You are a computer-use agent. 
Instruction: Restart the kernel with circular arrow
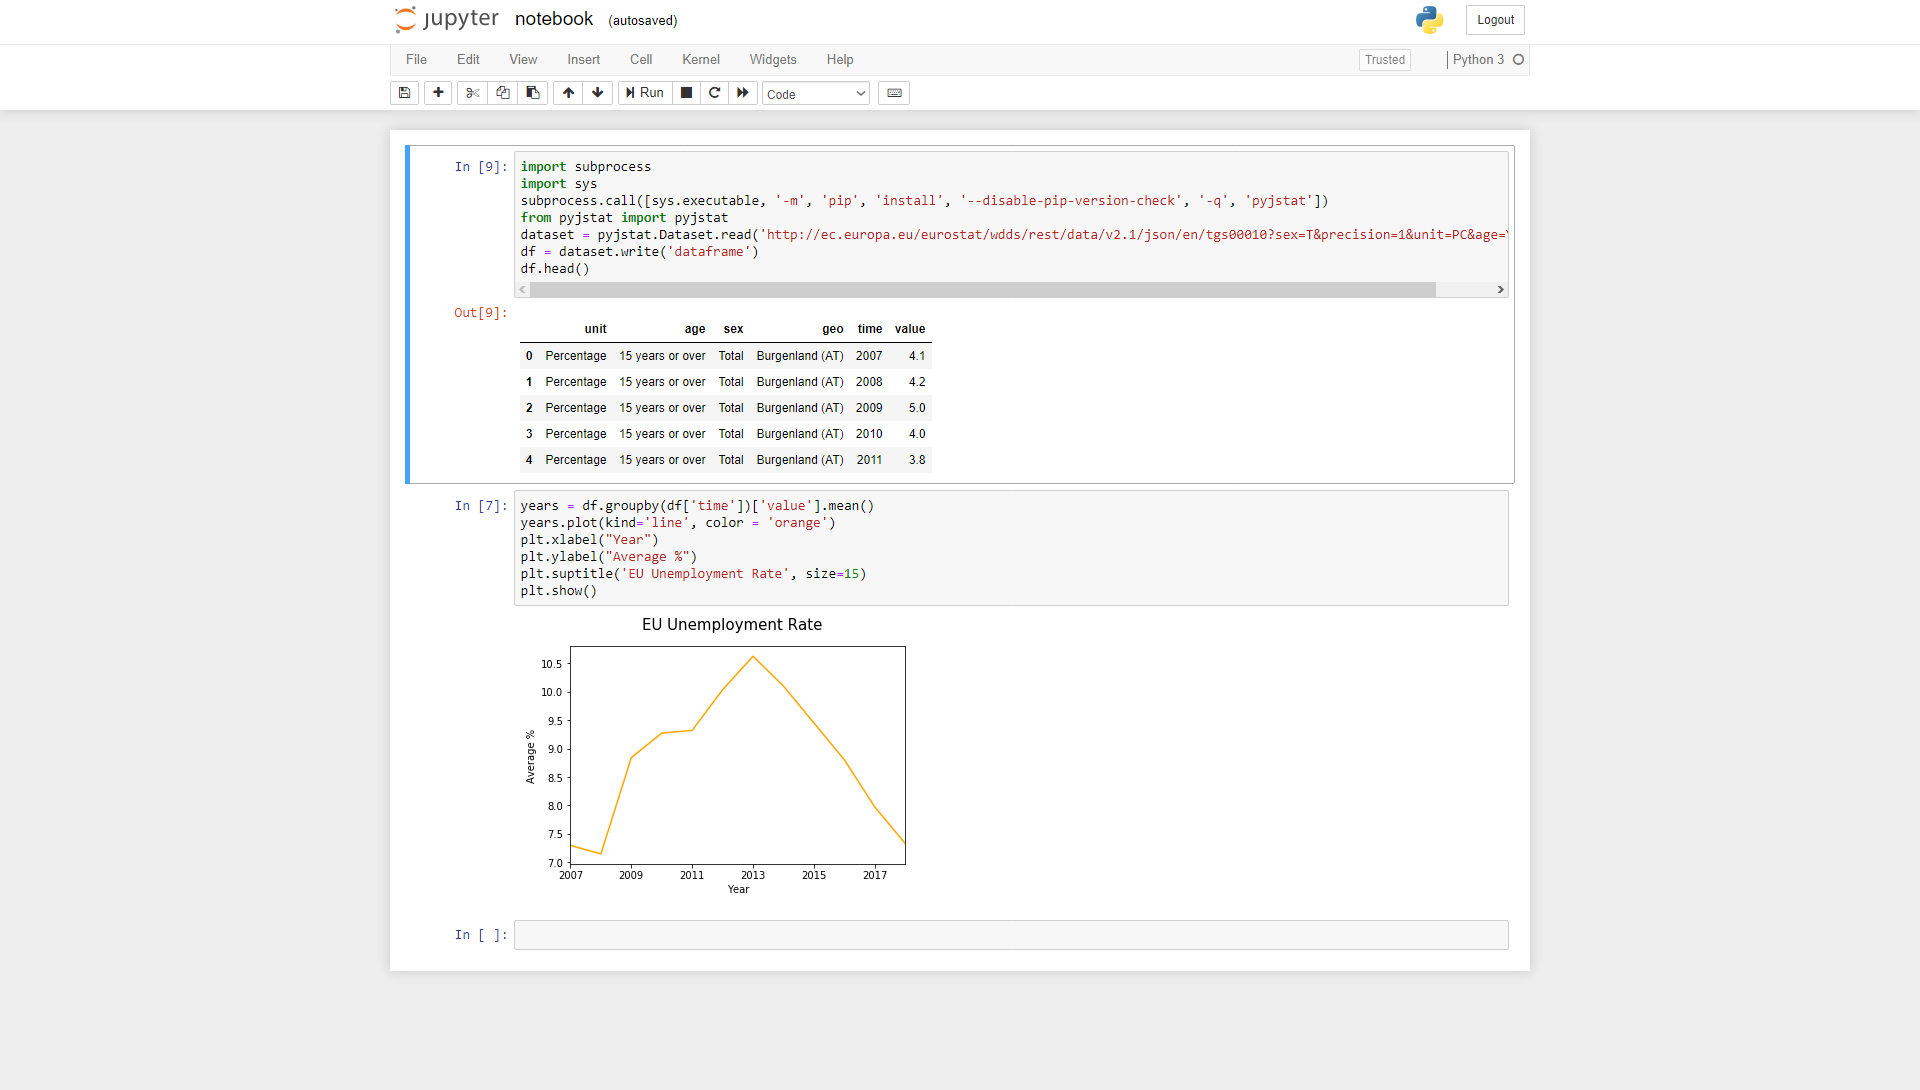714,93
